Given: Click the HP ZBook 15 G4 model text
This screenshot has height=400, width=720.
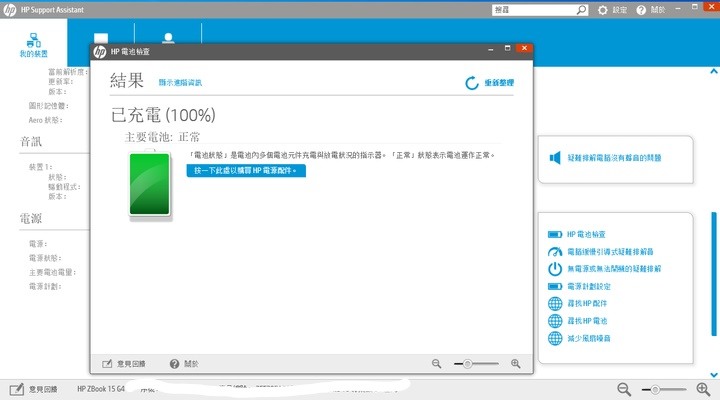Looking at the screenshot, I should [x=101, y=389].
